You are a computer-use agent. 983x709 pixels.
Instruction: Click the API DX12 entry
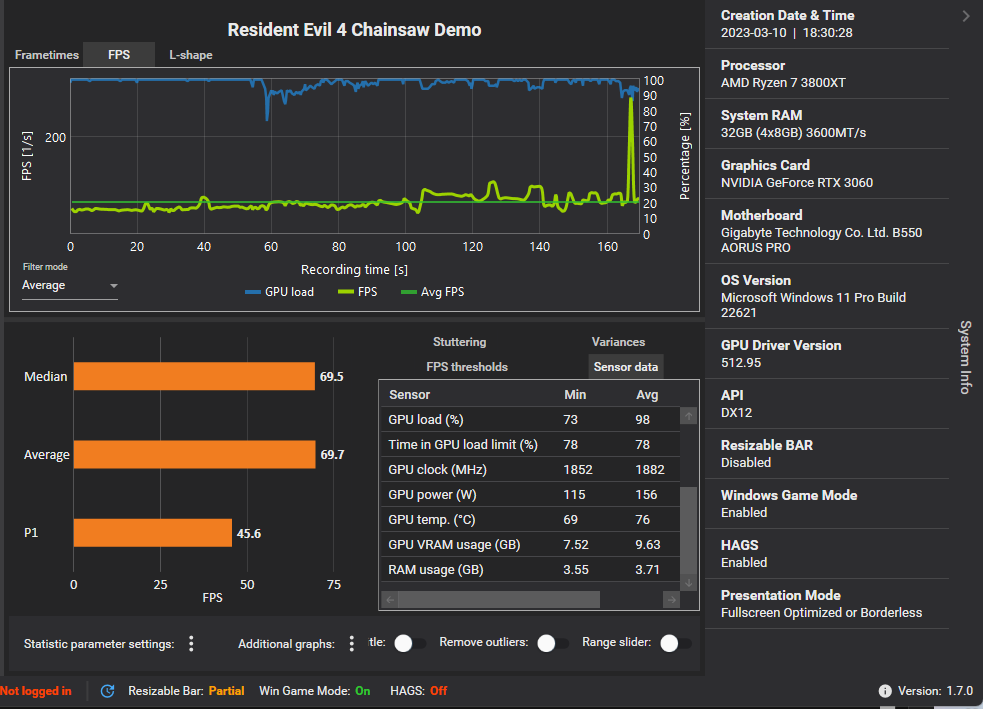(x=826, y=404)
